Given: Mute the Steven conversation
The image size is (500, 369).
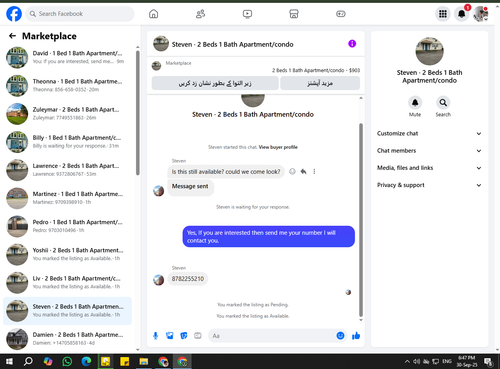Looking at the screenshot, I should click(x=415, y=103).
